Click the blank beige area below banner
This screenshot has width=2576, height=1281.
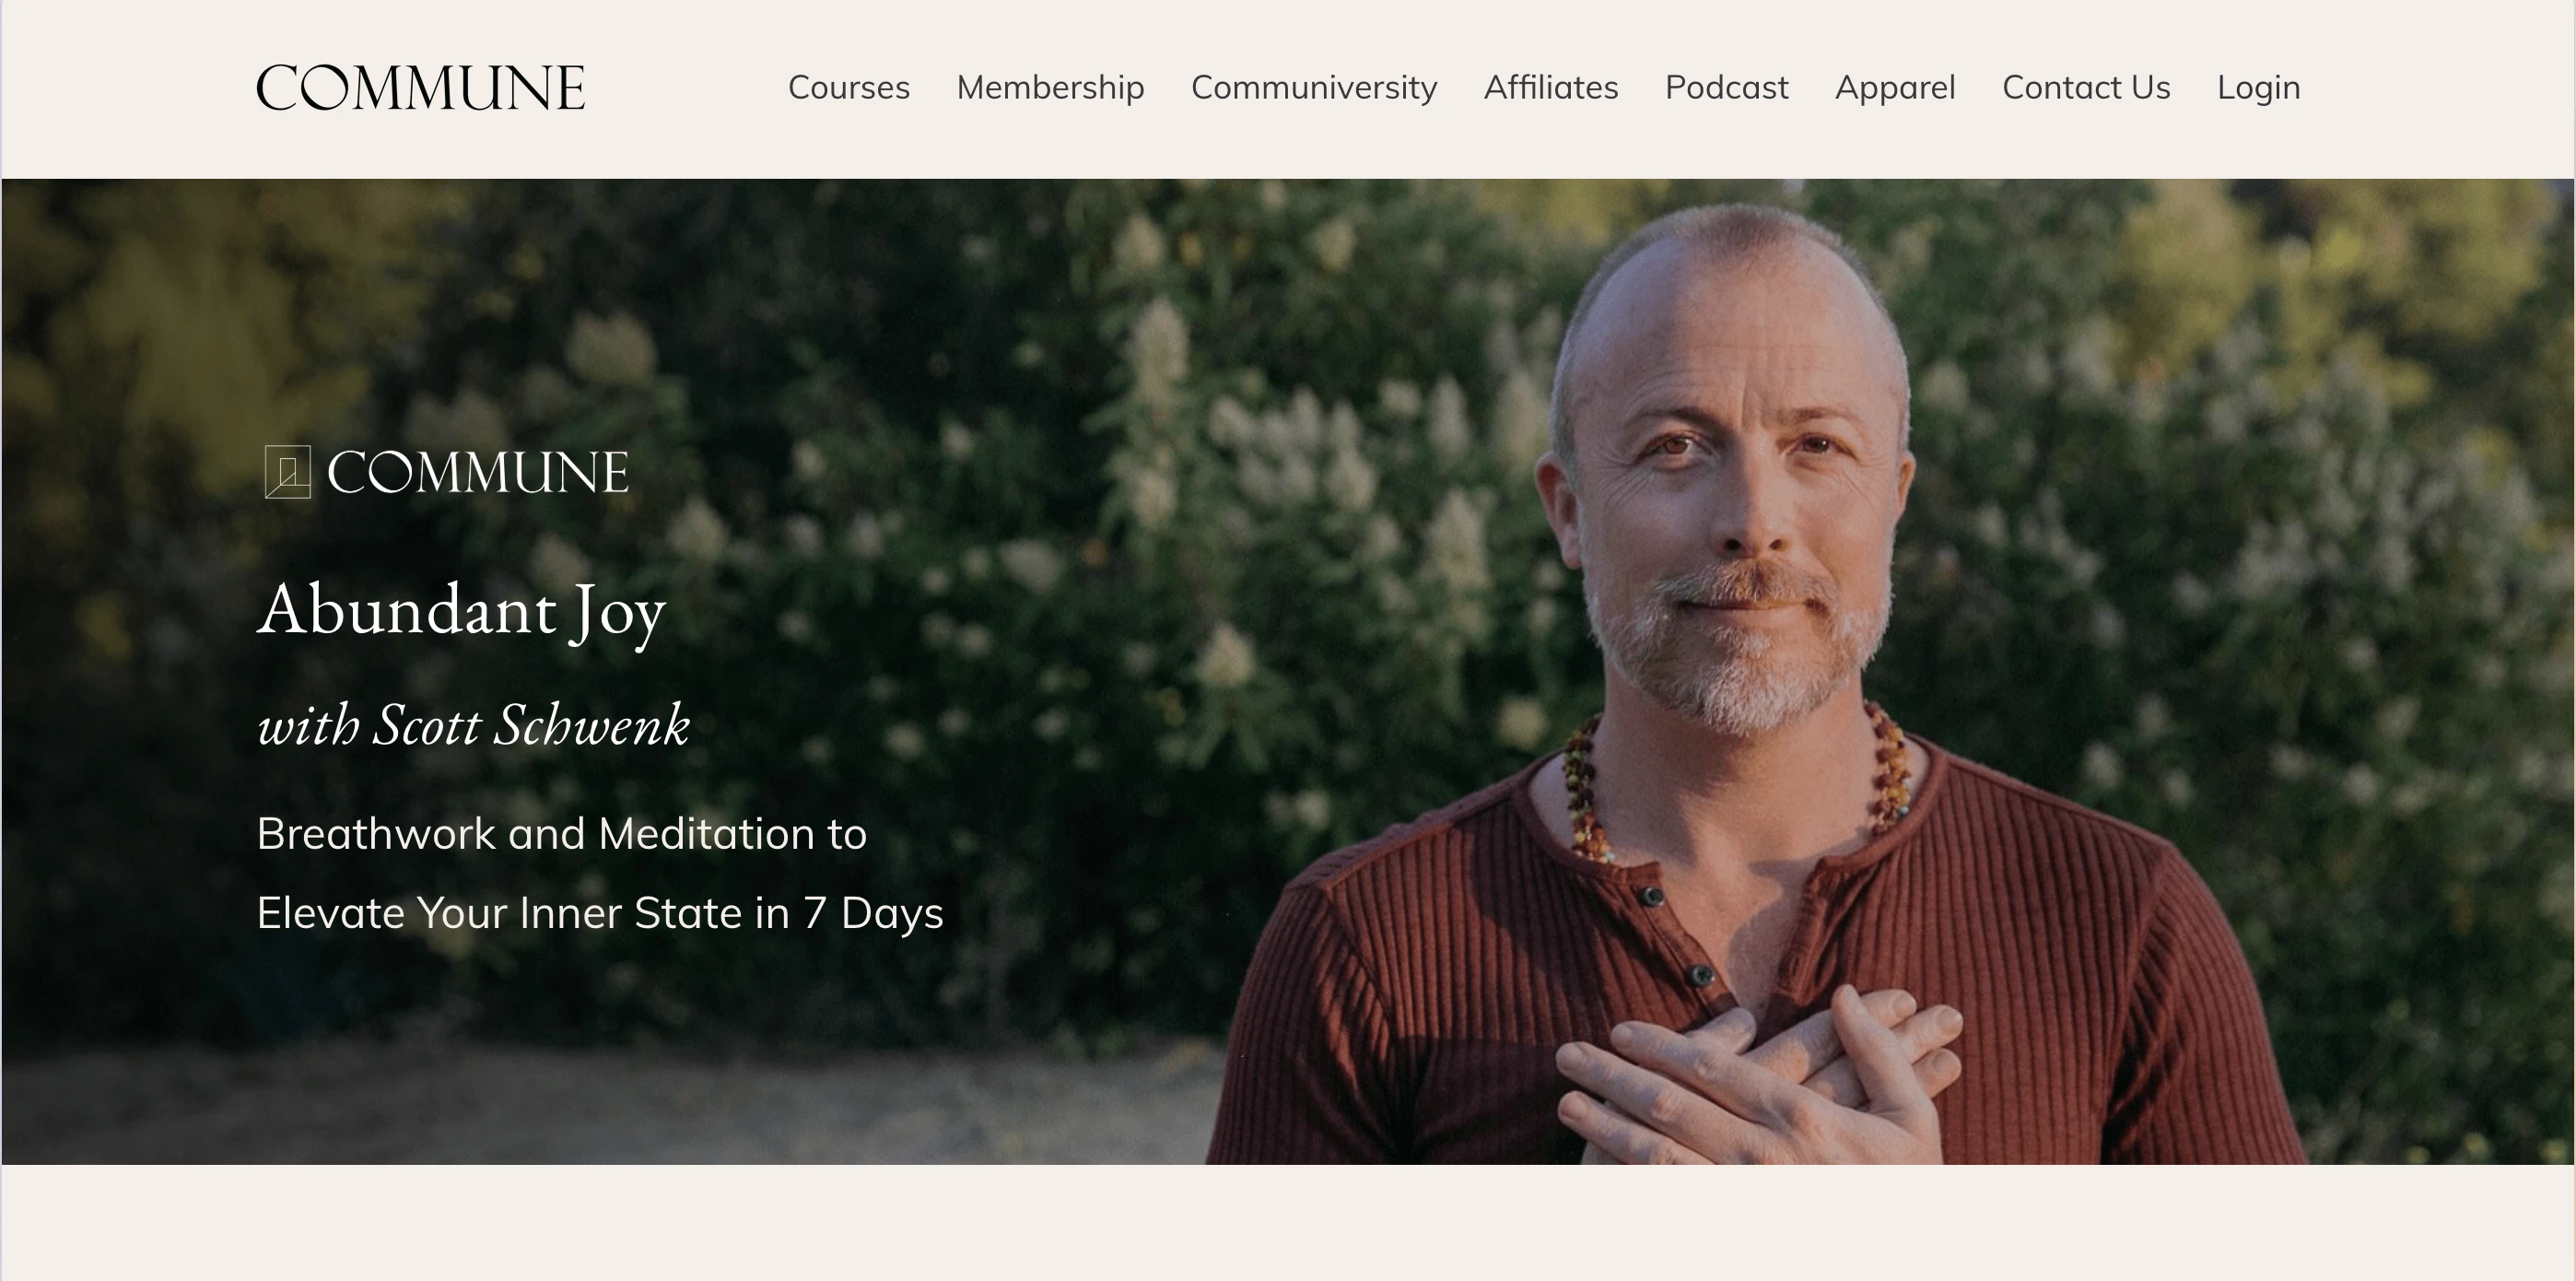pos(1288,1222)
